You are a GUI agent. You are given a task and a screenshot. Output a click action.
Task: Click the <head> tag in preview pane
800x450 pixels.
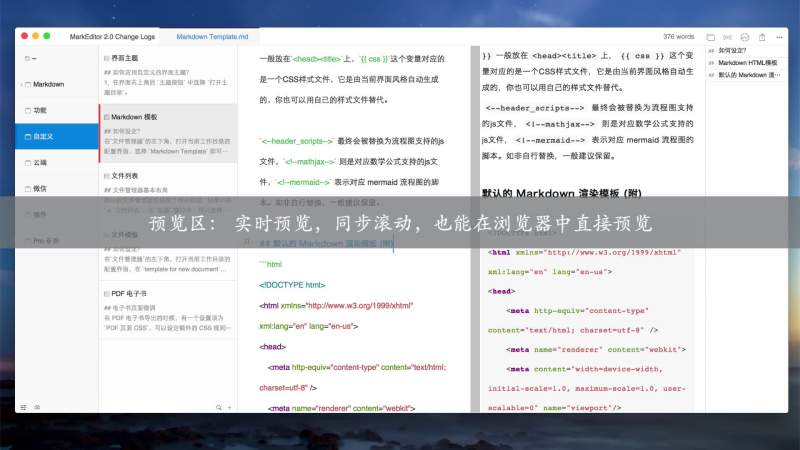click(x=502, y=291)
